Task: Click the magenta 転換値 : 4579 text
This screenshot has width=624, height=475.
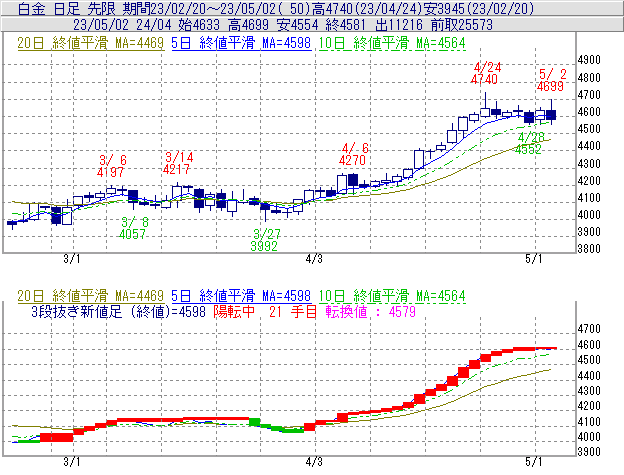Action: 370,311
